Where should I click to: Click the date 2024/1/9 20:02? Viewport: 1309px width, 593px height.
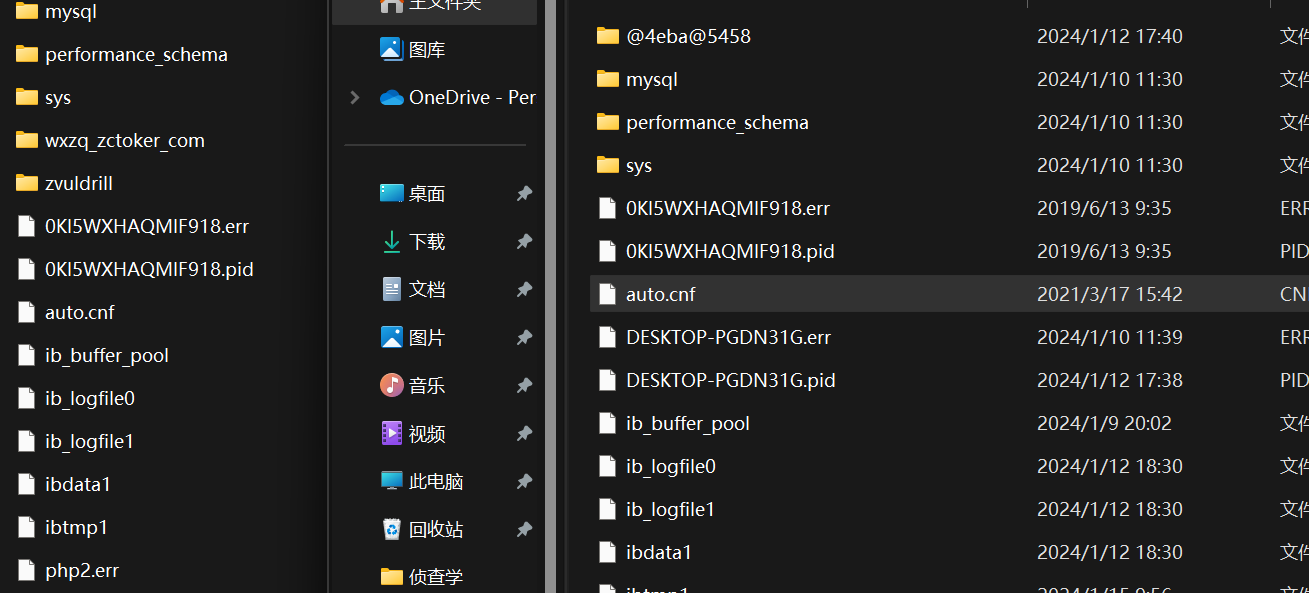[x=1104, y=423]
